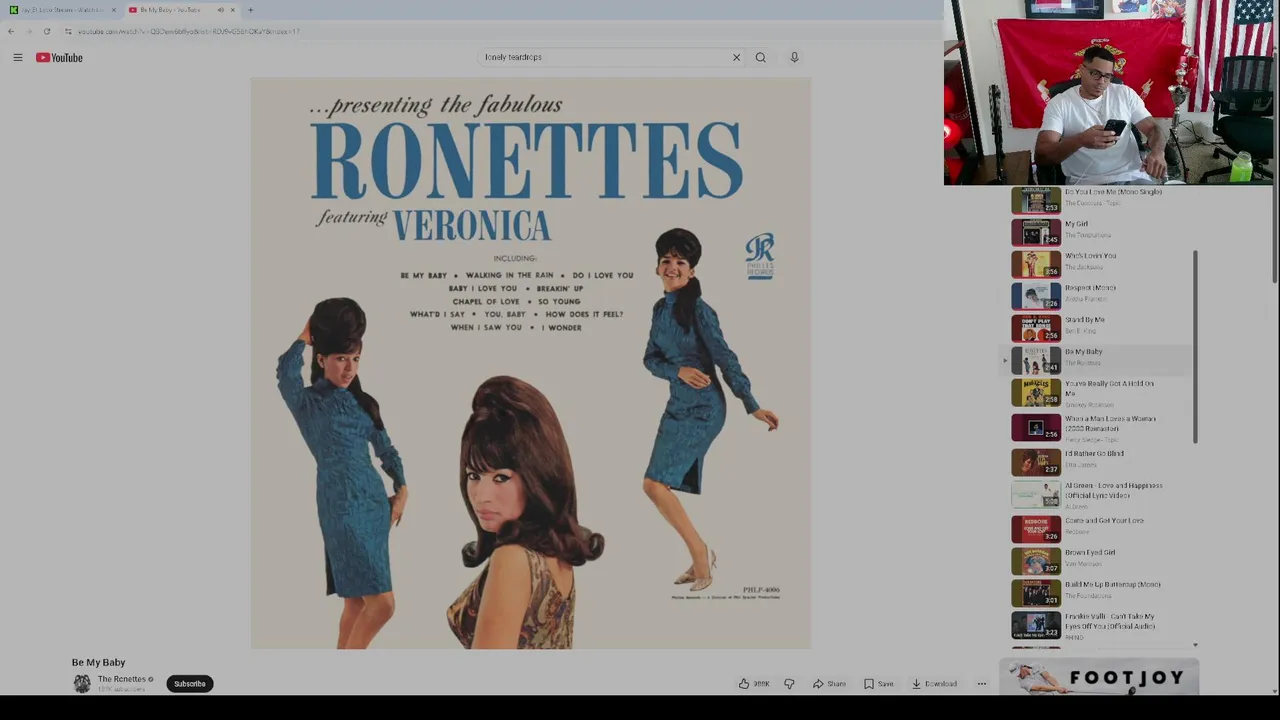Dislike the video with thumbs-down

[789, 684]
